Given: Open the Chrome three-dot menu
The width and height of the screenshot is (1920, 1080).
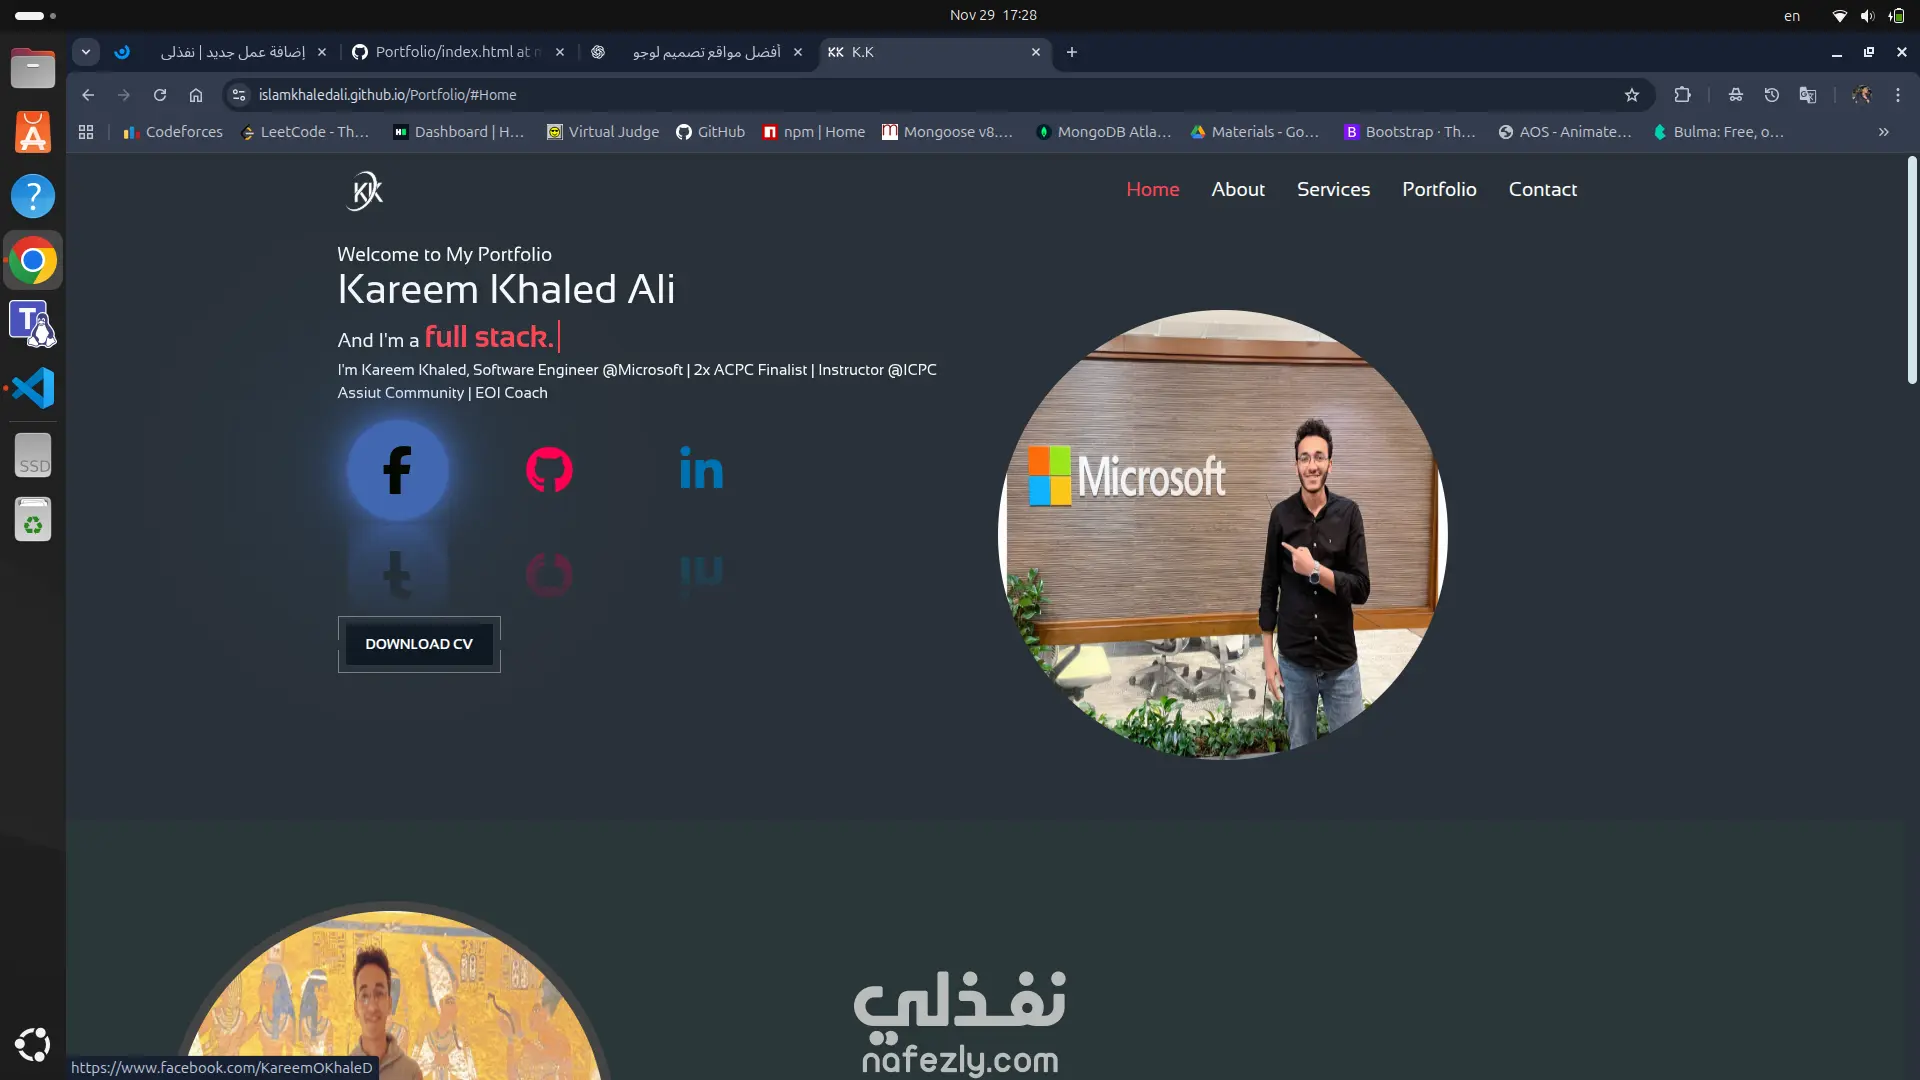Looking at the screenshot, I should 1898,95.
